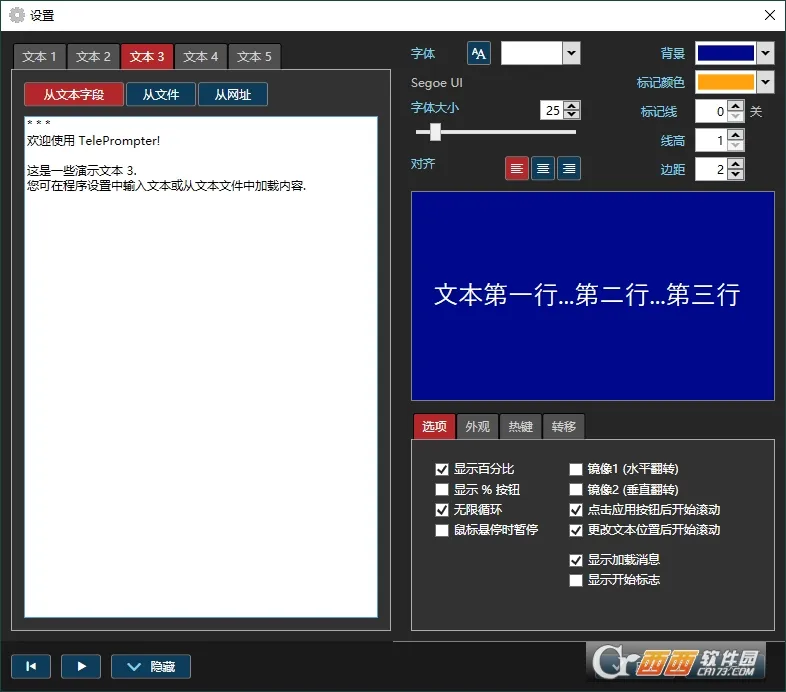Switch to the 文本 2 tab

(93, 57)
